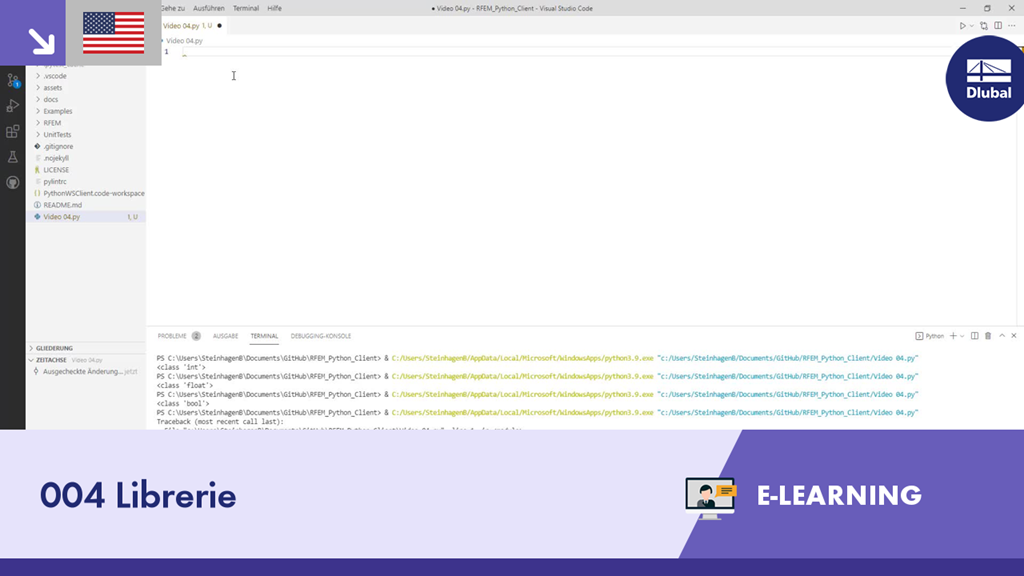Click the Video 04.py breadcrumb

[x=184, y=40]
